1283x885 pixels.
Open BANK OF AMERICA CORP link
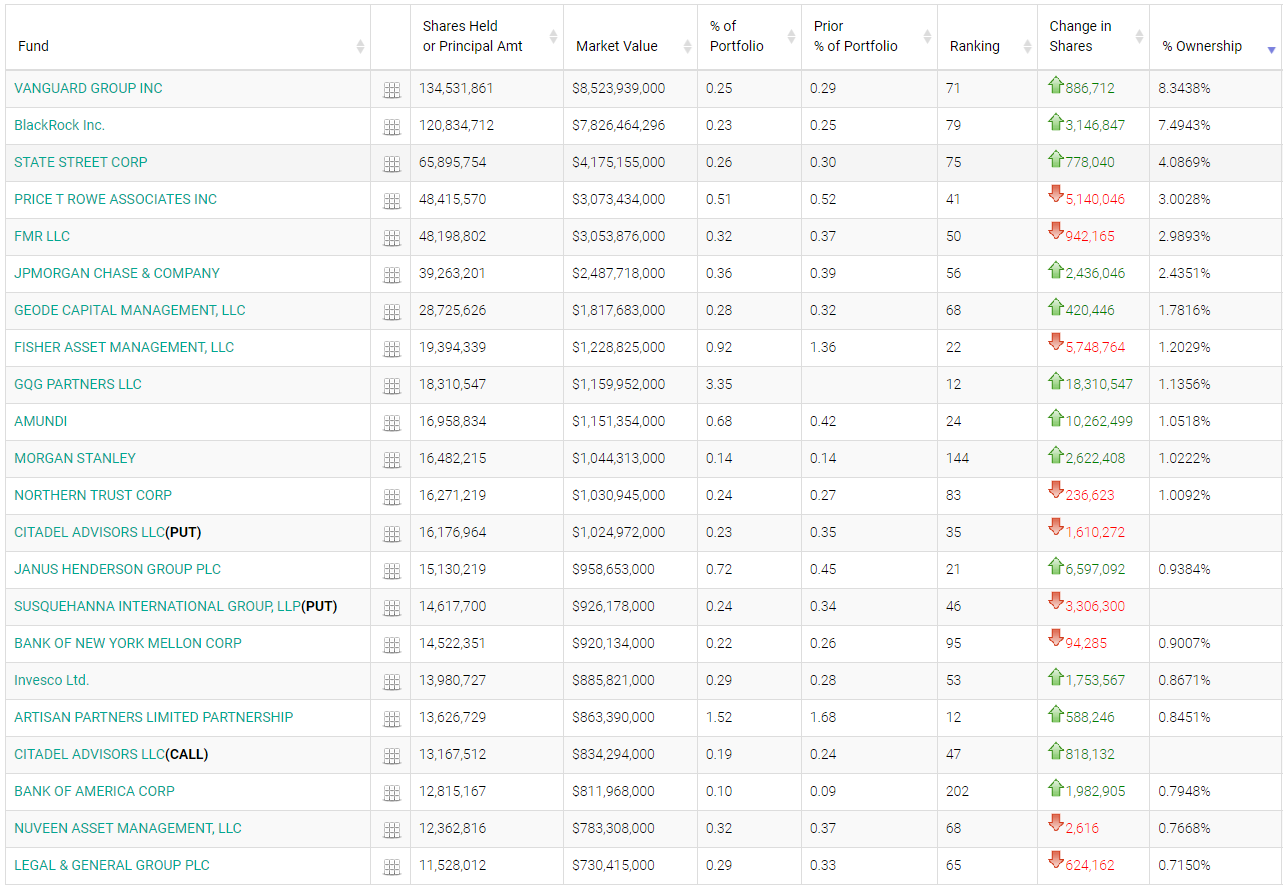[x=94, y=791]
